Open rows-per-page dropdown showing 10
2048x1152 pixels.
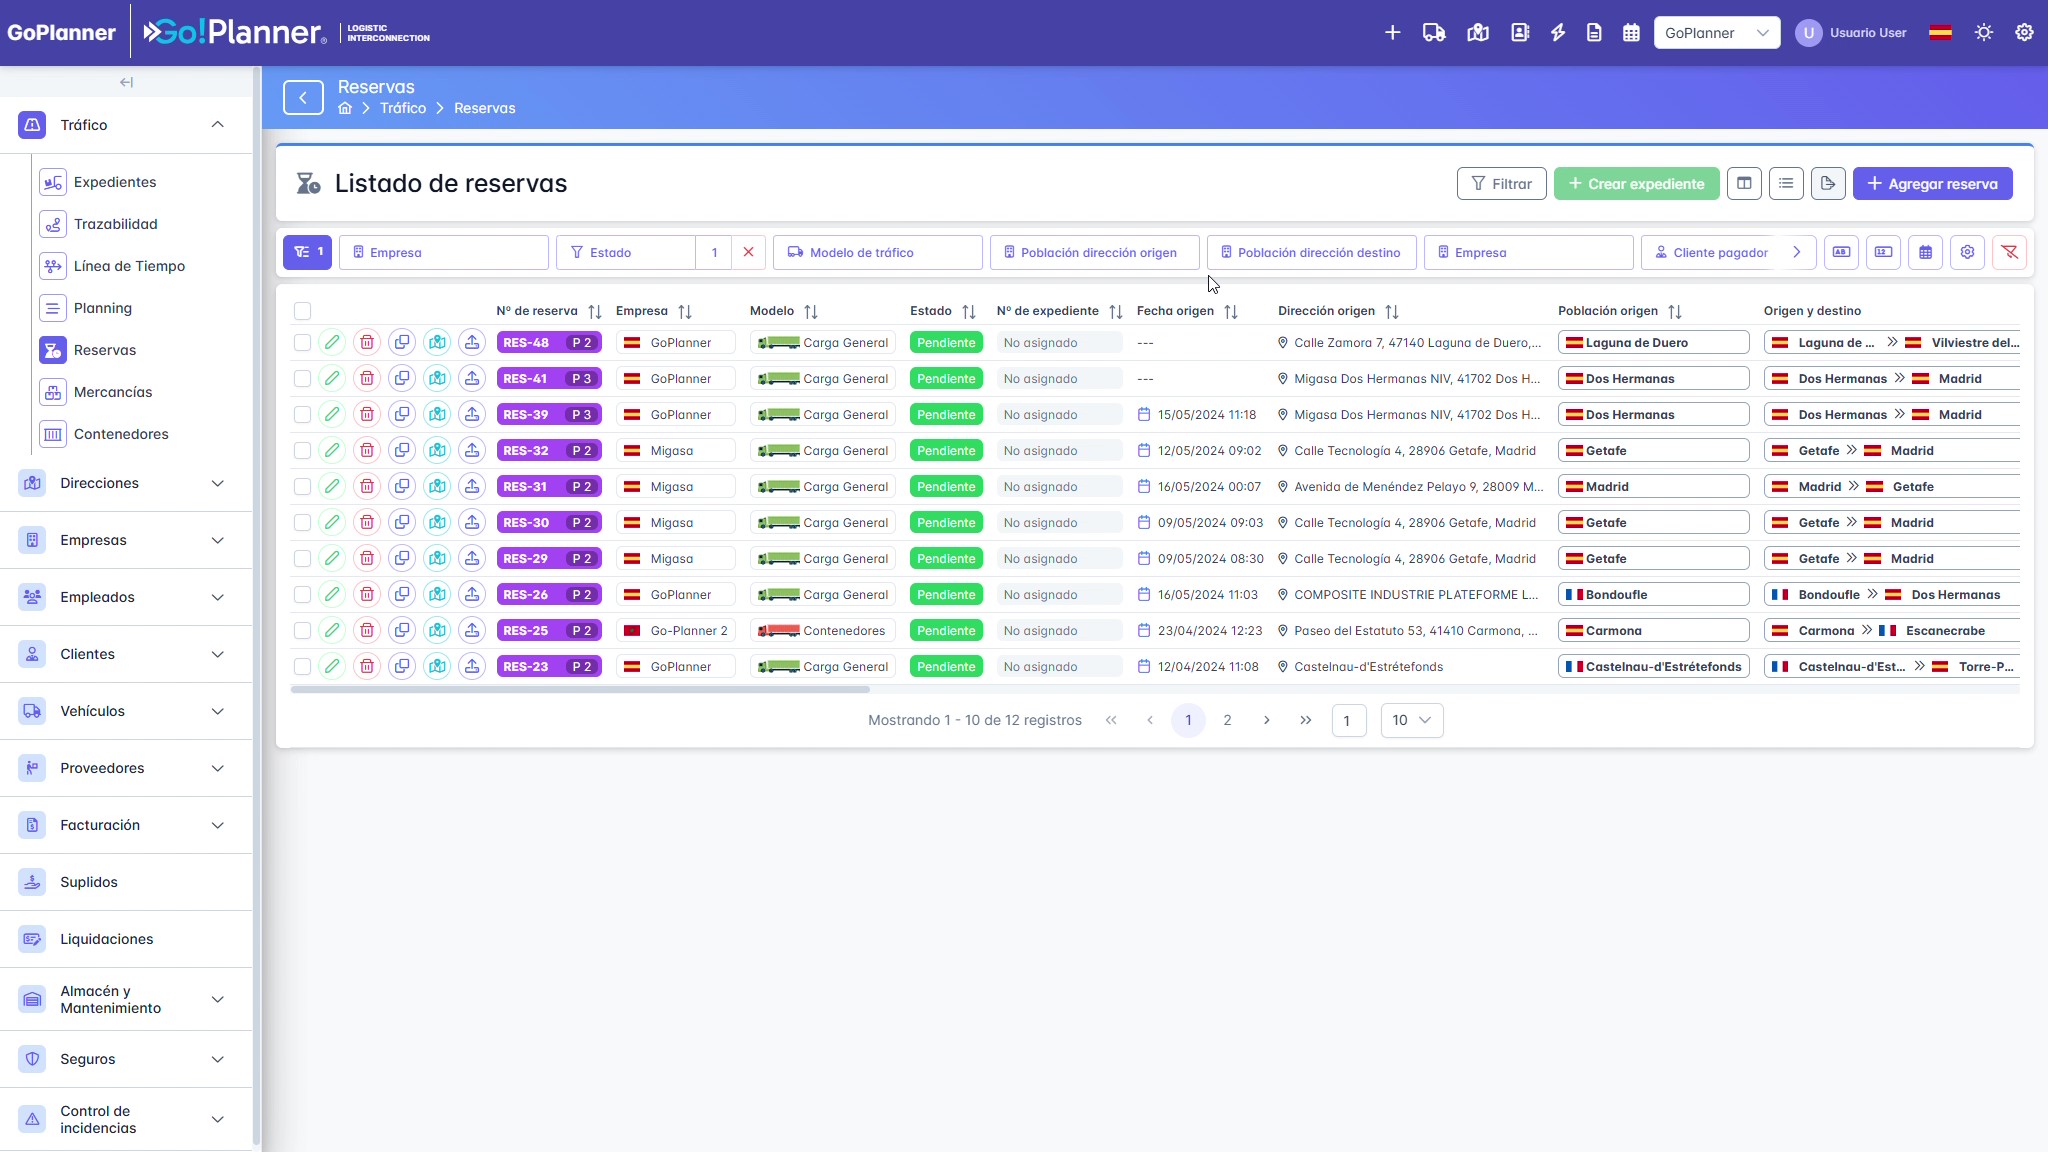1411,721
